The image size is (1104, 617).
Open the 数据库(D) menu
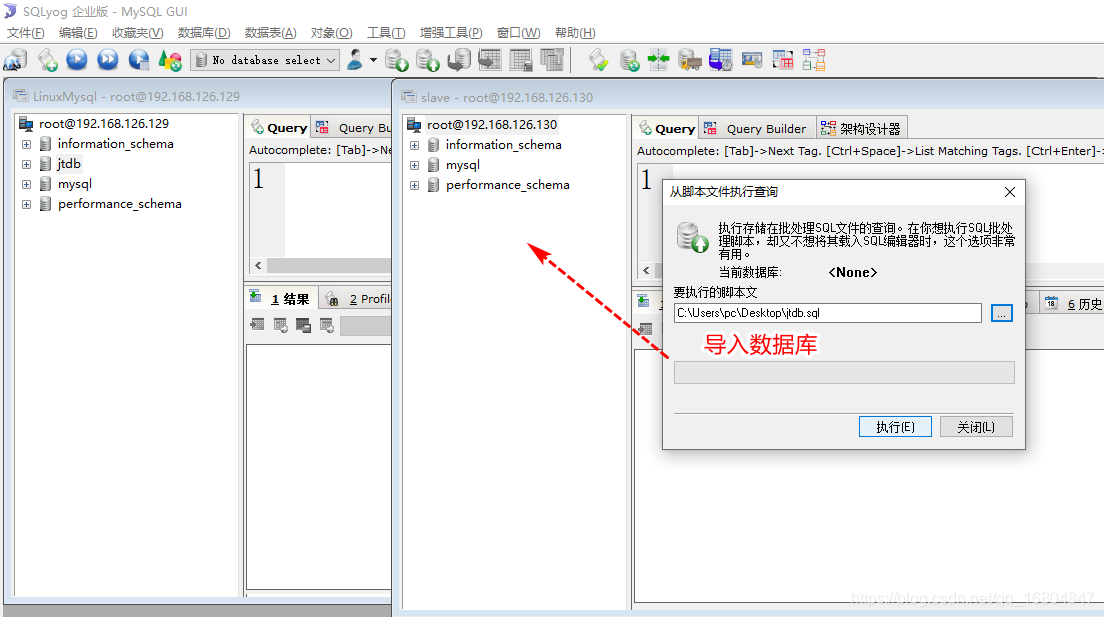[203, 32]
